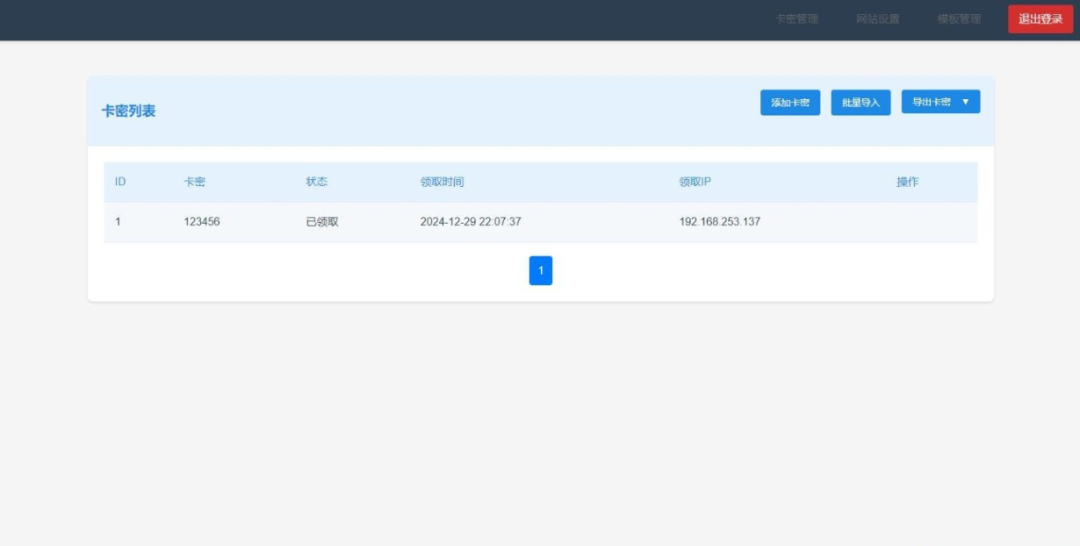Click the 卡密 column header

coord(194,182)
